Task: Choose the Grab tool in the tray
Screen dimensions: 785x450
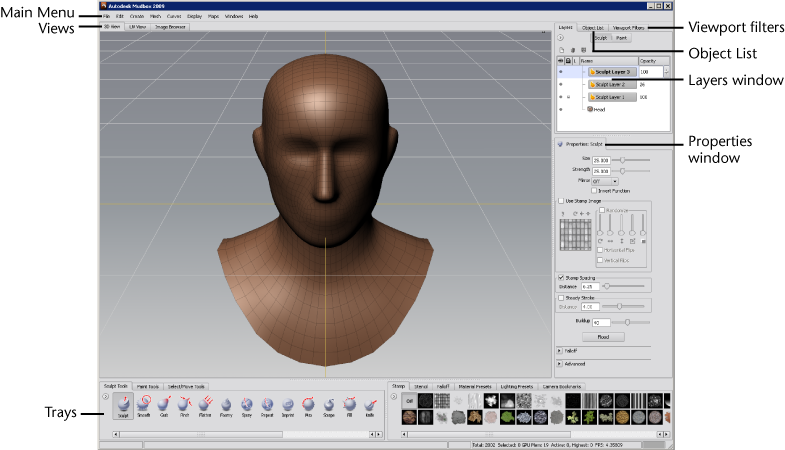Action: (x=165, y=402)
